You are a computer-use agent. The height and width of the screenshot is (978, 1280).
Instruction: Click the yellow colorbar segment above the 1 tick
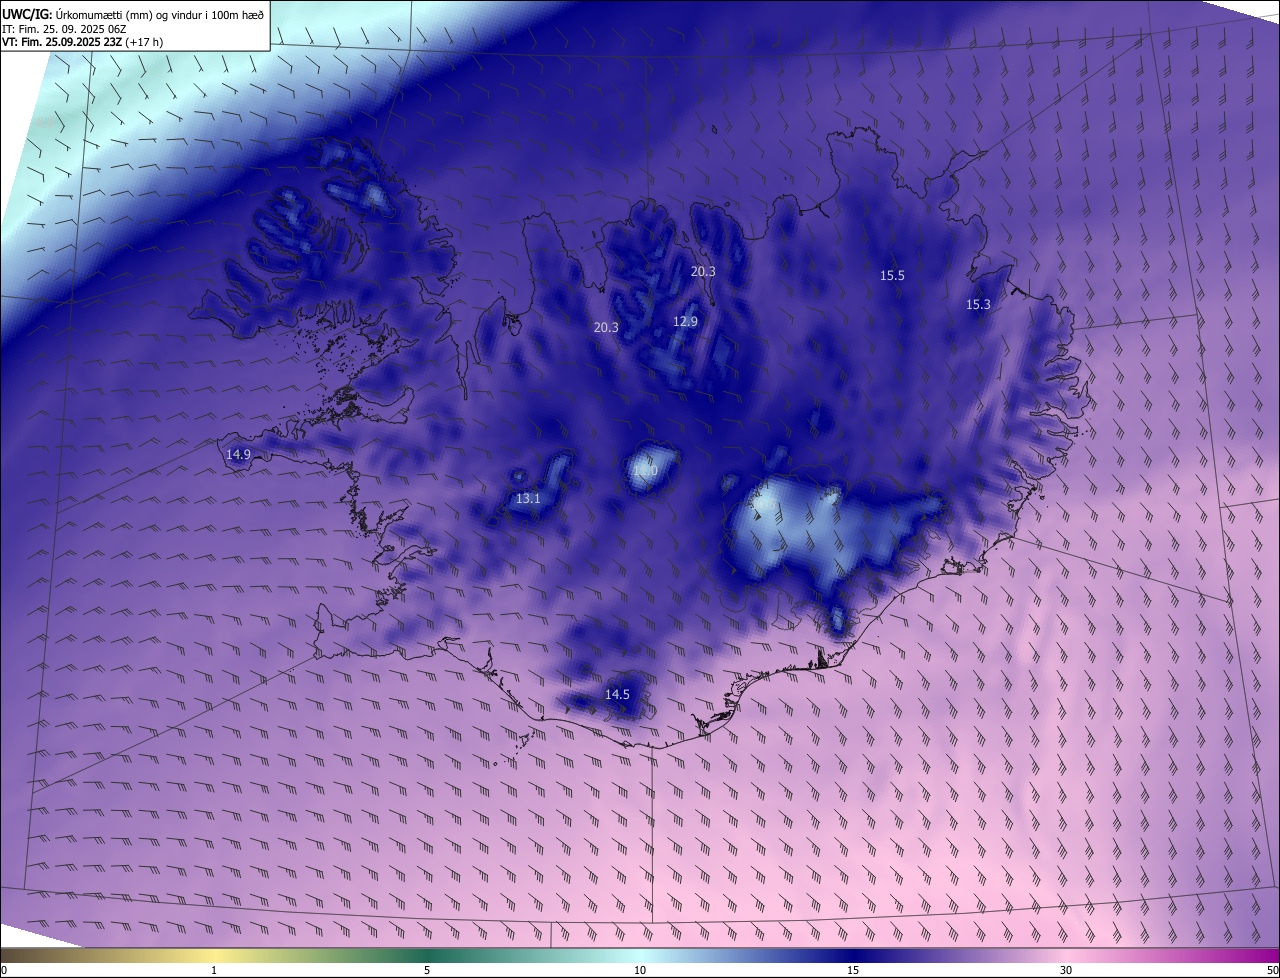214,955
